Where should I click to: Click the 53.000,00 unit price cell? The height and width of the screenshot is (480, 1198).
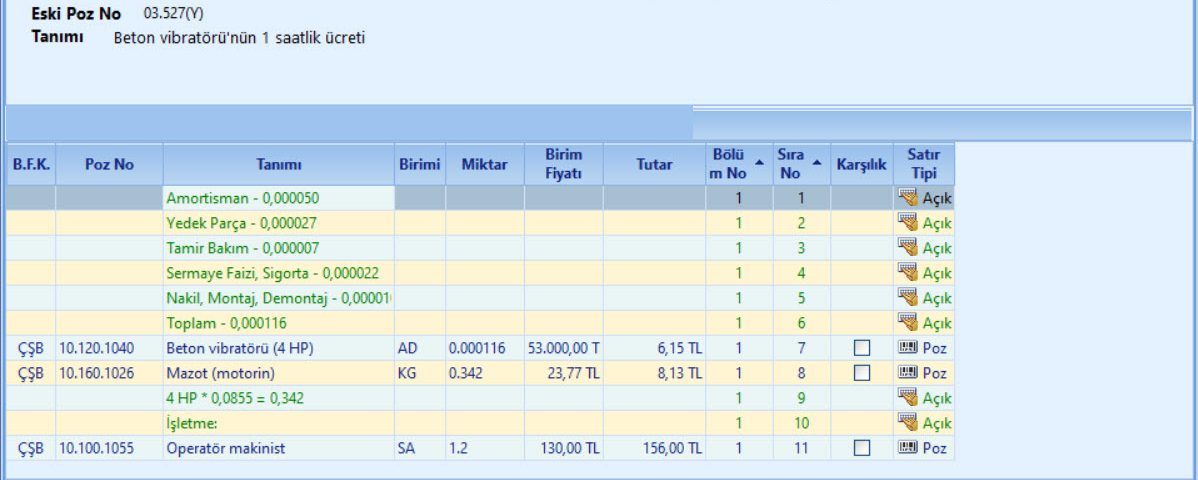click(x=563, y=348)
